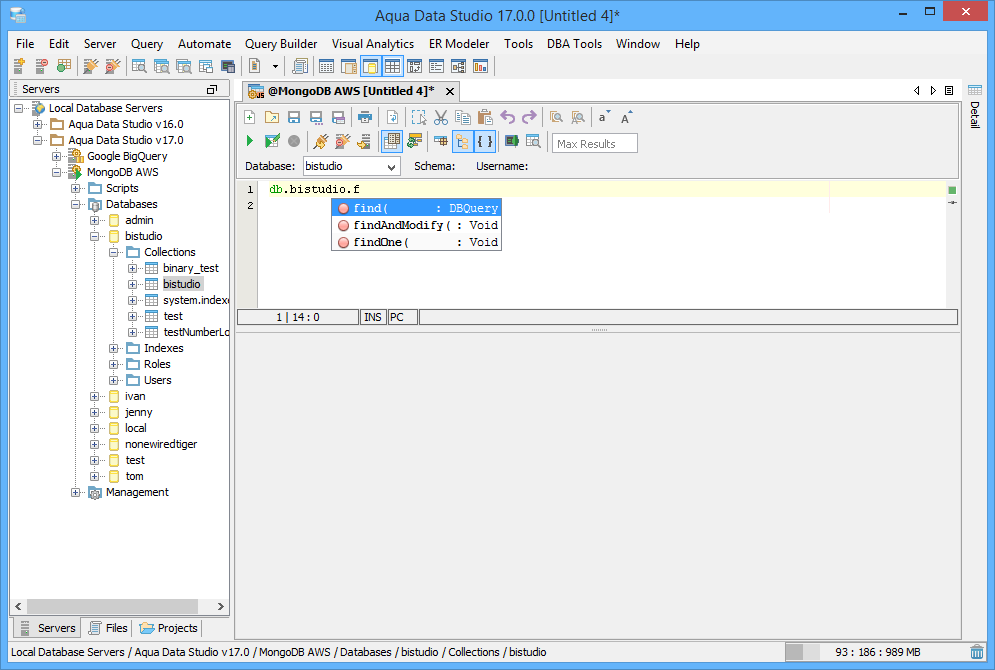Click the Copy icon in editor toolbar
This screenshot has height=670, width=995.
point(463,117)
